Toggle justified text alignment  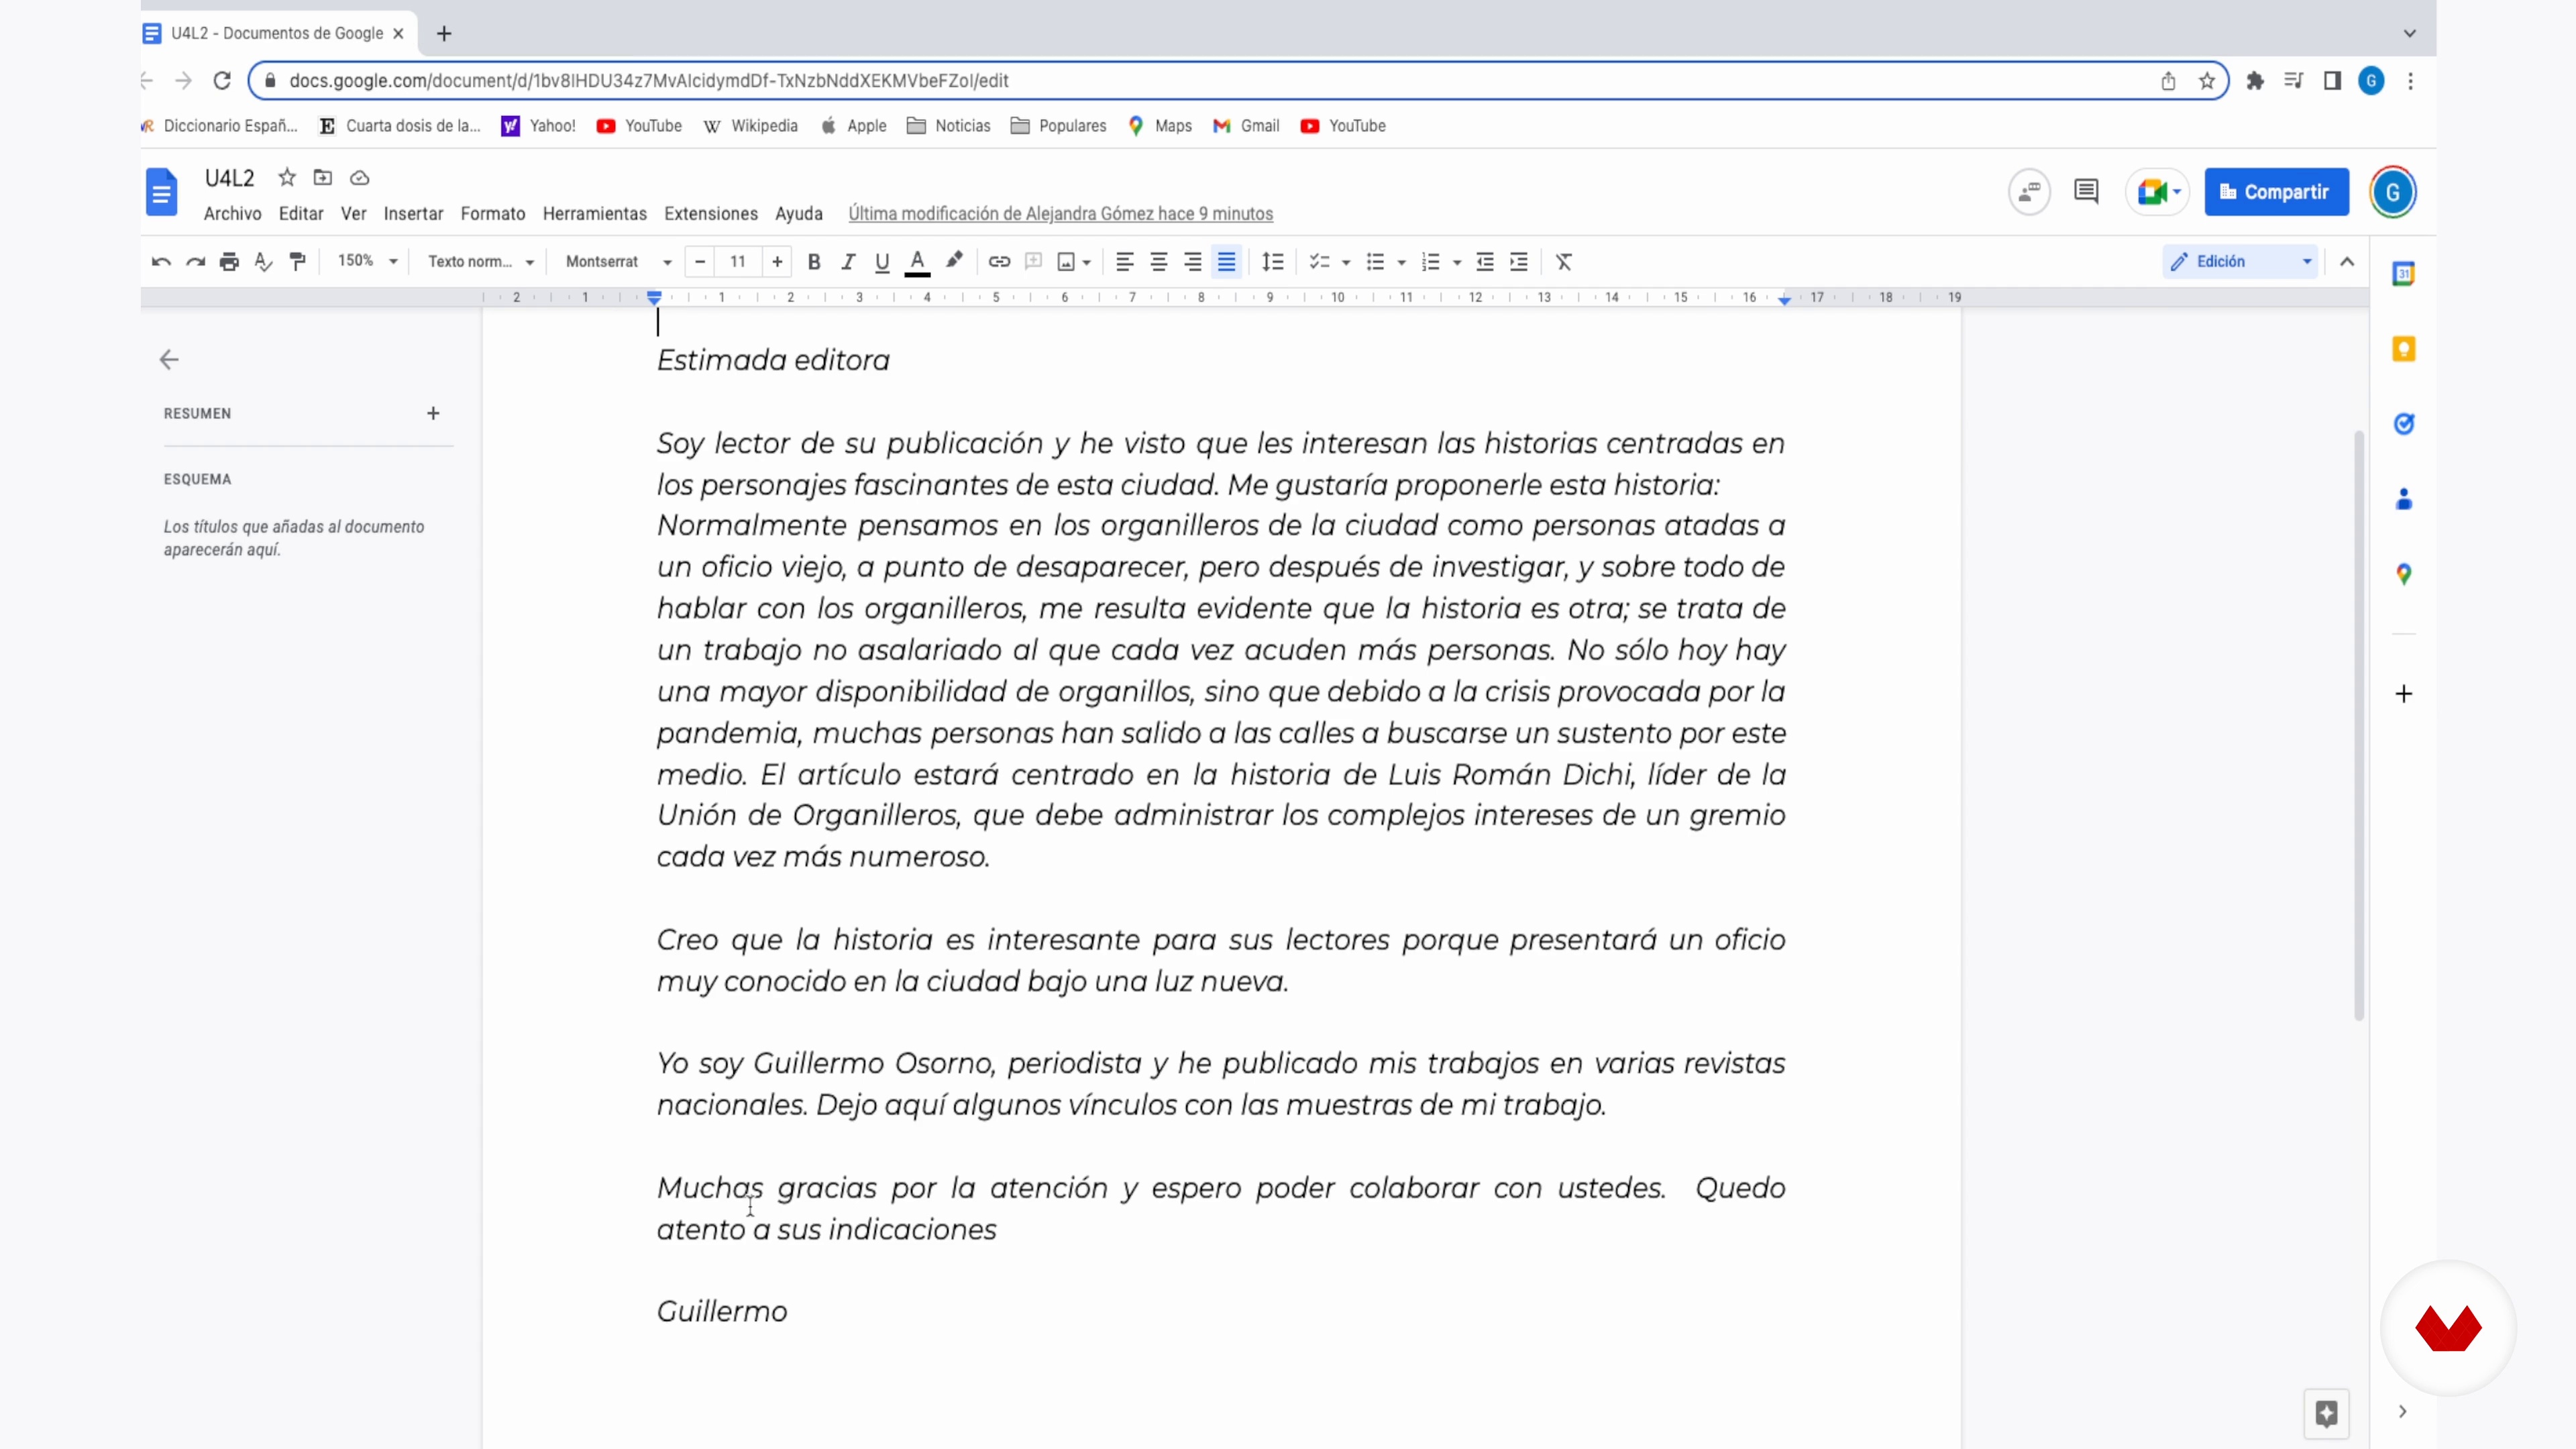coord(1227,262)
